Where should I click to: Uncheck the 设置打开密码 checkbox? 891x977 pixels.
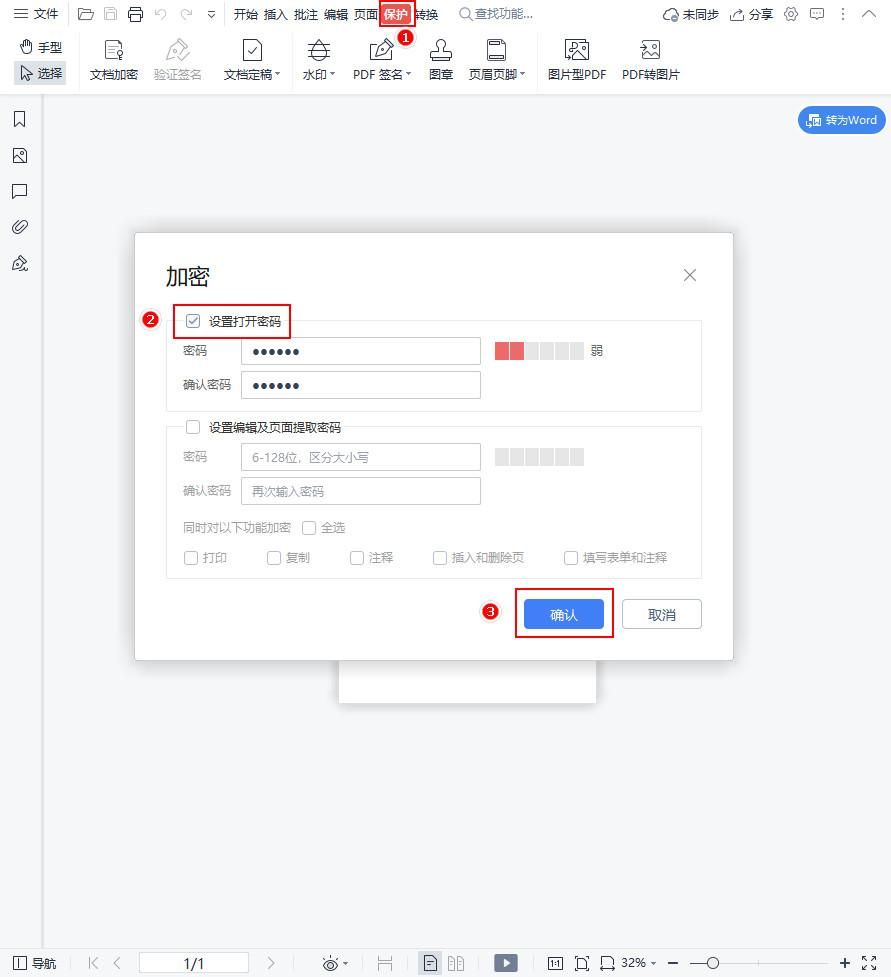point(193,321)
